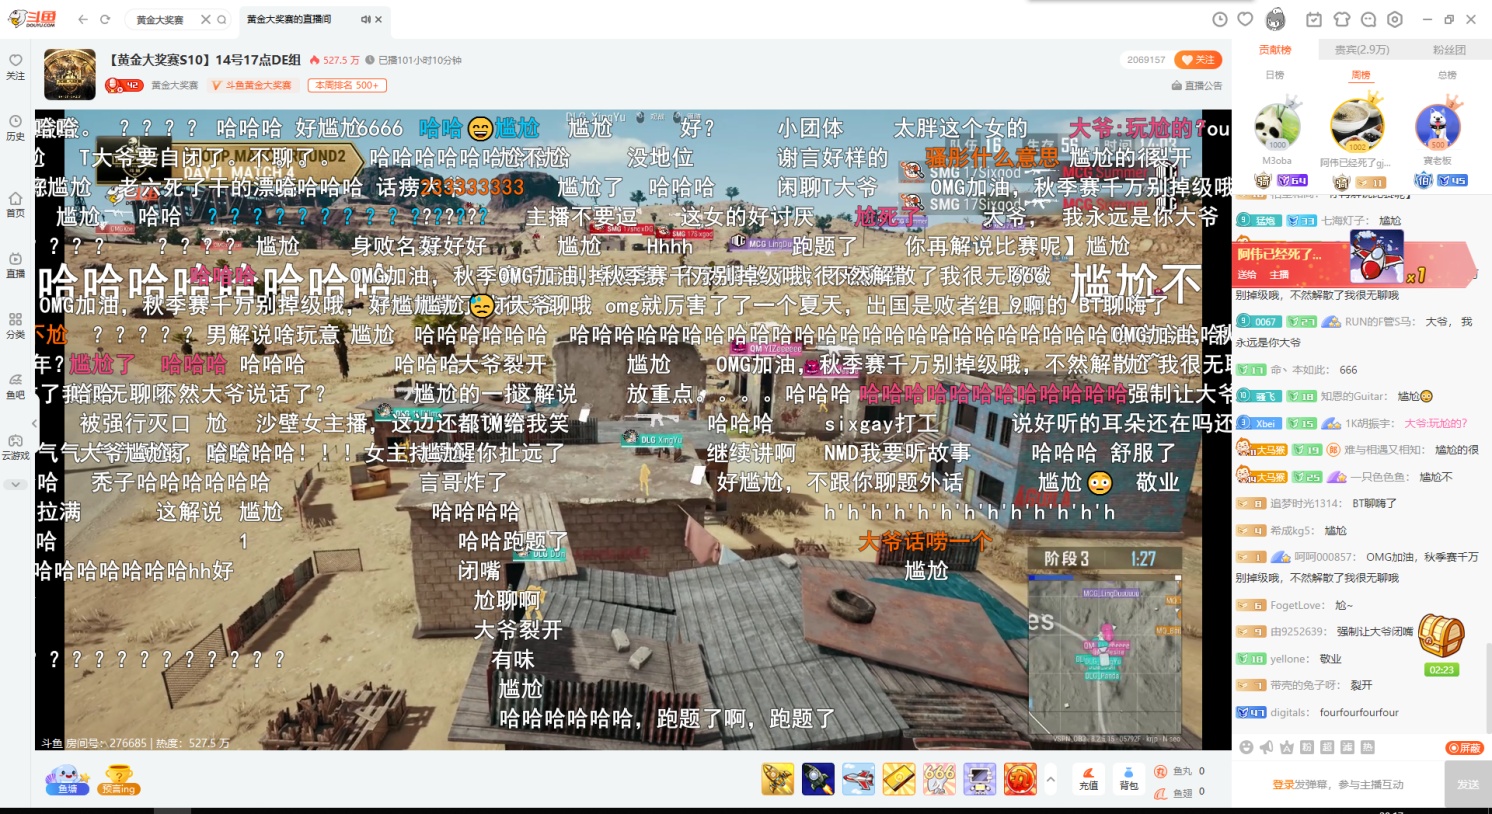The height and width of the screenshot is (814, 1492).
Task: Open 直播公告 announcement
Action: (1197, 86)
